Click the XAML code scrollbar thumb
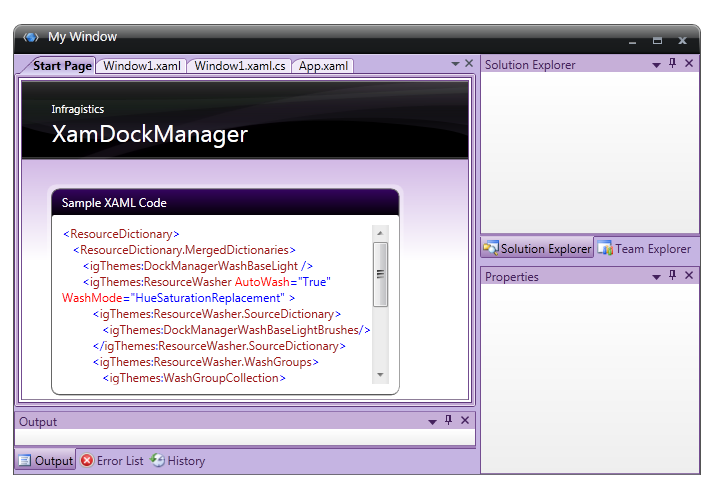 pos(380,274)
